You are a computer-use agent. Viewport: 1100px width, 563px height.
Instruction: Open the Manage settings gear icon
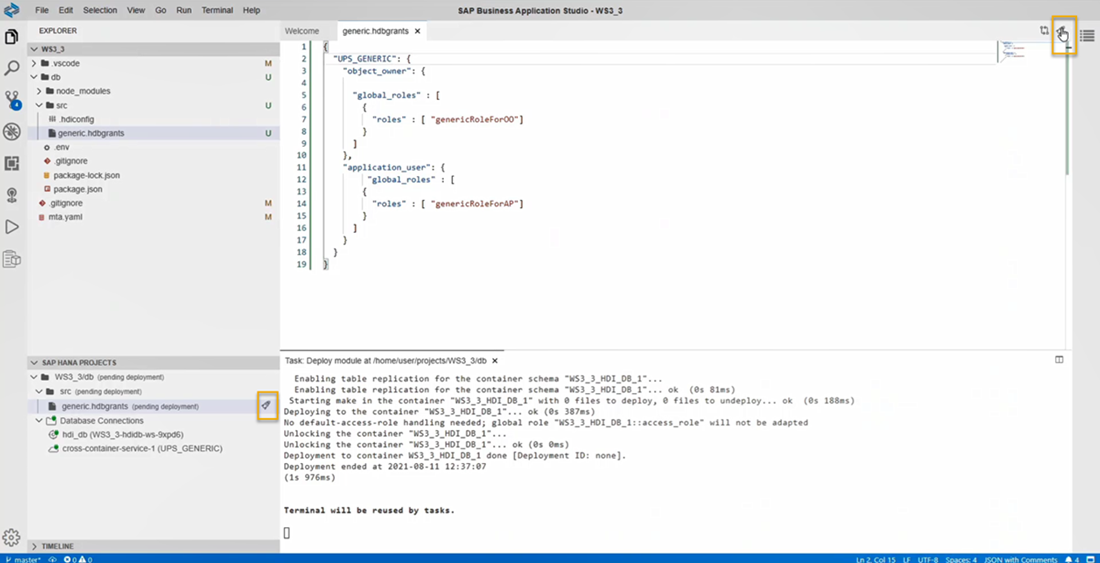(12, 537)
